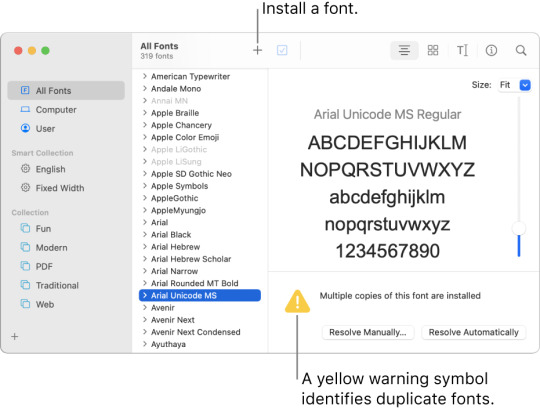This screenshot has width=540, height=412.
Task: Open the custom text preview icon
Action: coord(462,50)
